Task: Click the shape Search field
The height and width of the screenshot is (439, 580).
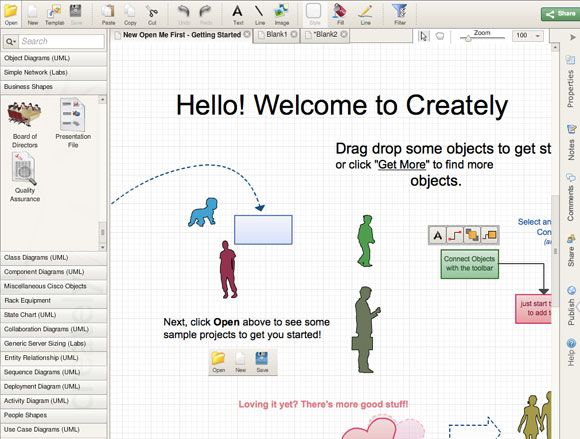Action: coord(62,41)
